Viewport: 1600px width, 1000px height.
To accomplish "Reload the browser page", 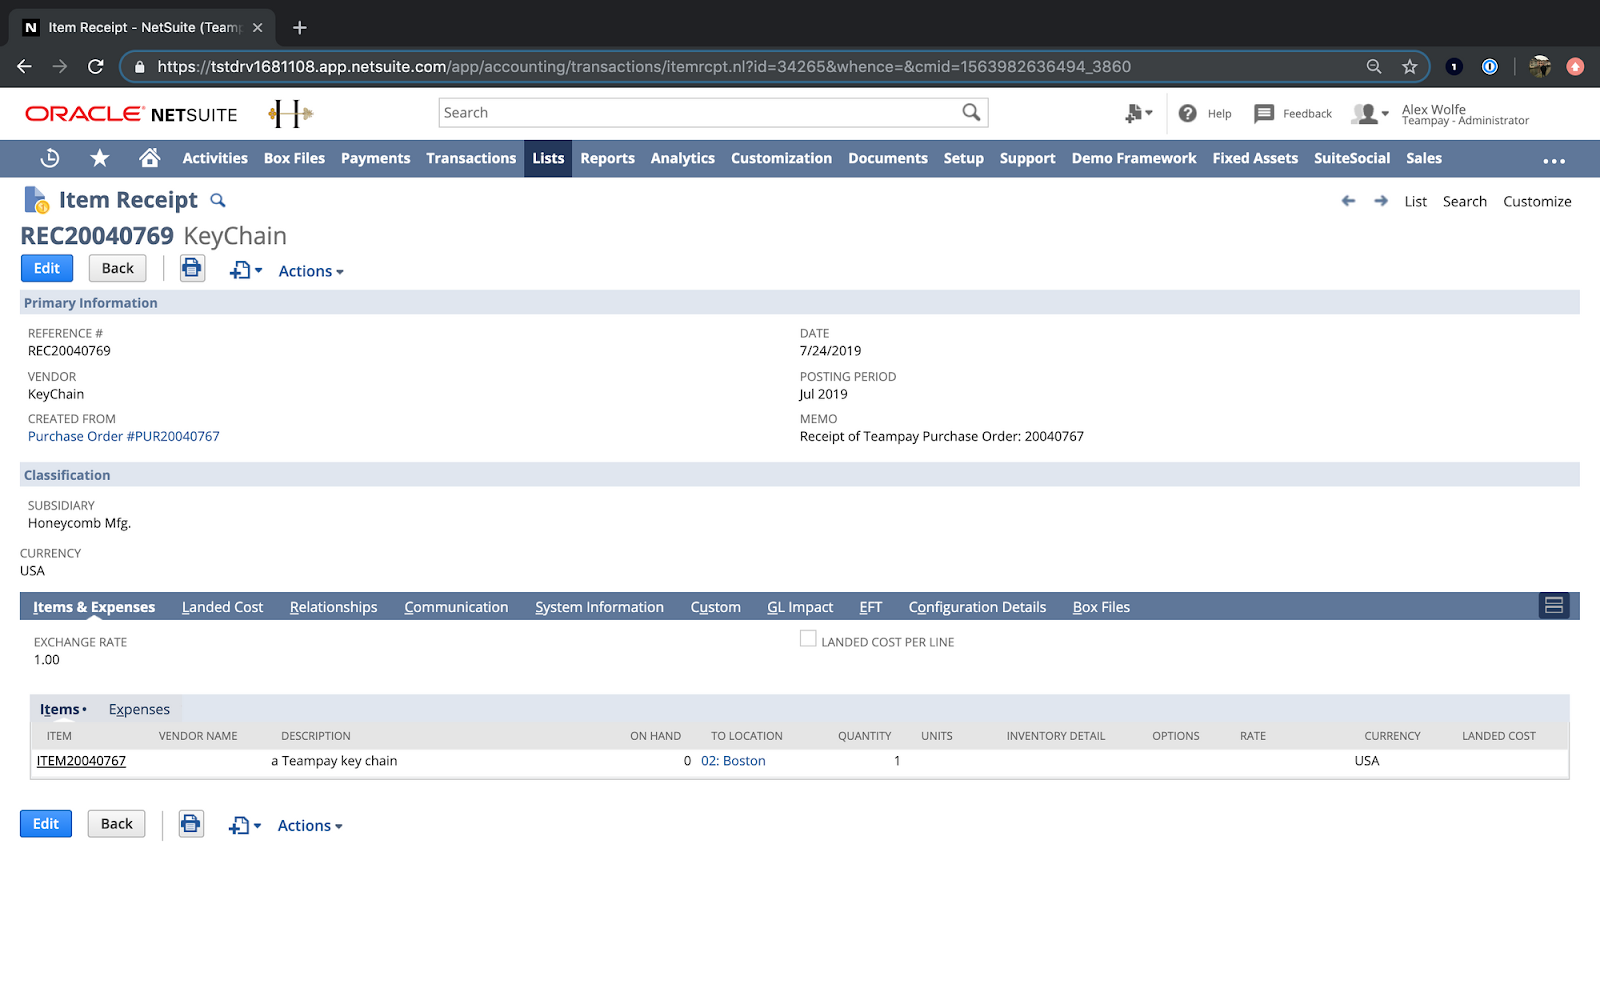I will [96, 67].
